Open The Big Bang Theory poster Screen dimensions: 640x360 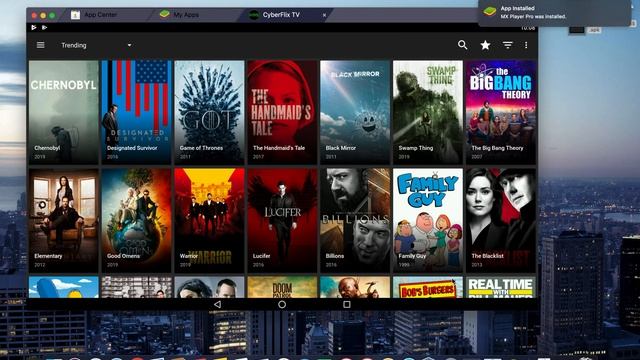click(x=501, y=112)
